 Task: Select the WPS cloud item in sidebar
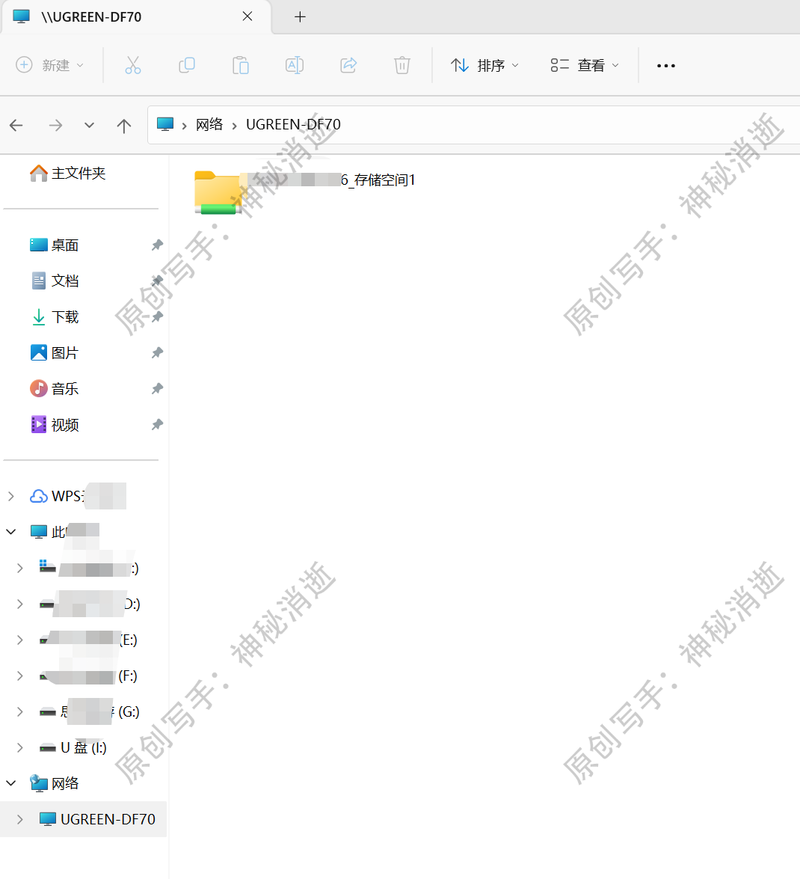77,496
